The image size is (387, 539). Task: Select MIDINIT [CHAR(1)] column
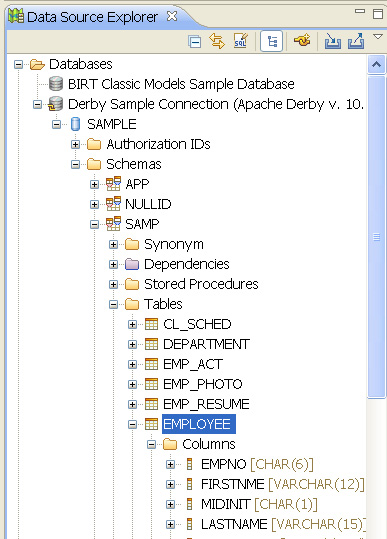point(259,504)
